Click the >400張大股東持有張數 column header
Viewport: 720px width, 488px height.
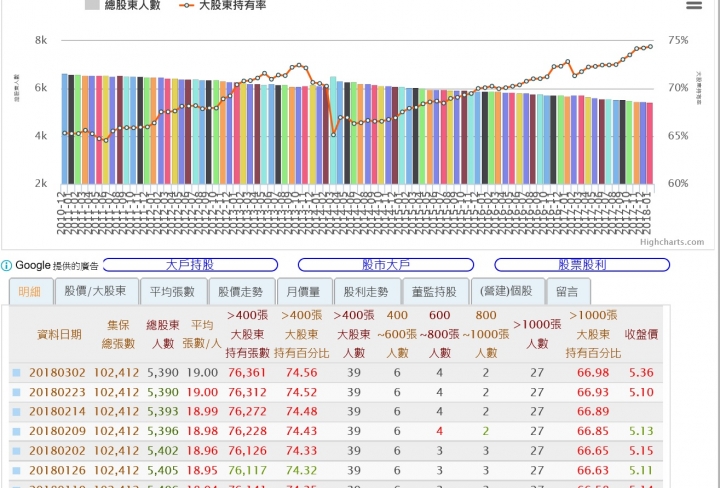click(x=248, y=334)
